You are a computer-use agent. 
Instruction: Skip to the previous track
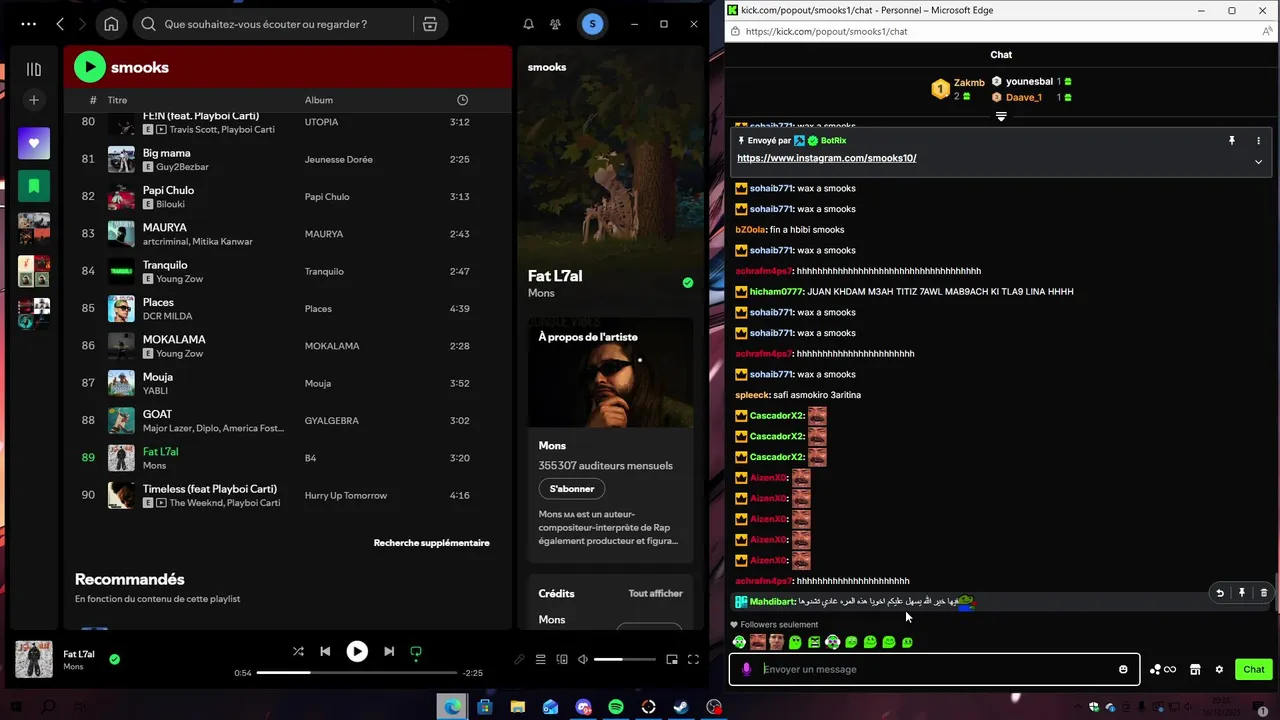tap(325, 651)
